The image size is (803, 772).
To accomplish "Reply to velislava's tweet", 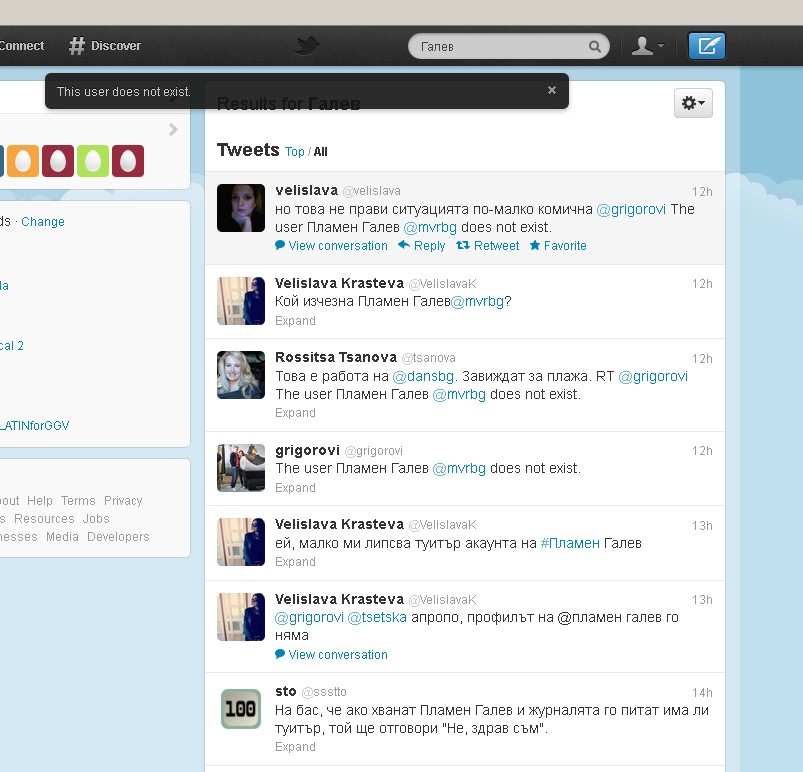I will (x=421, y=245).
